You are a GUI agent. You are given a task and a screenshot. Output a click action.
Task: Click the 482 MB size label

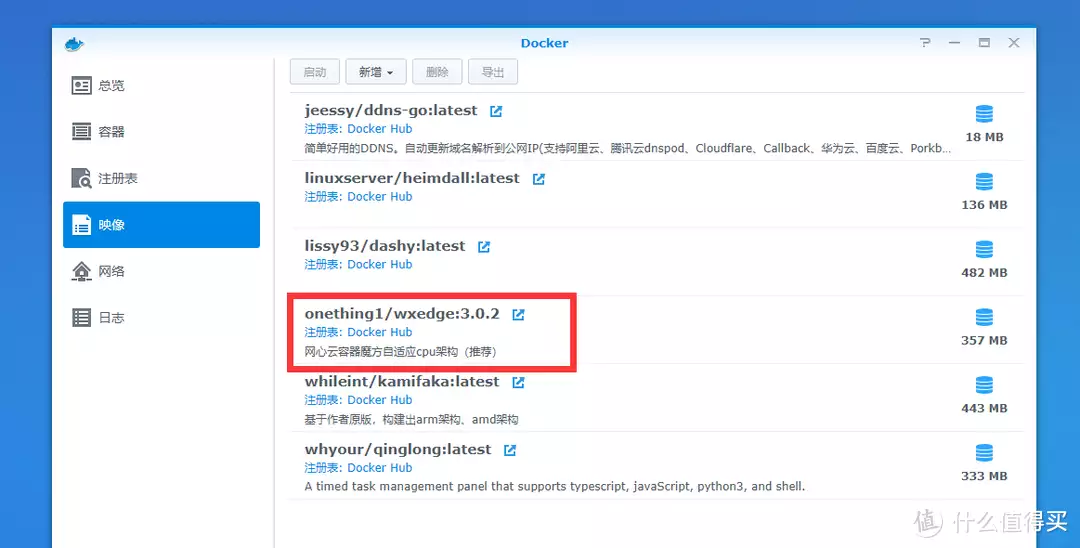click(x=984, y=273)
